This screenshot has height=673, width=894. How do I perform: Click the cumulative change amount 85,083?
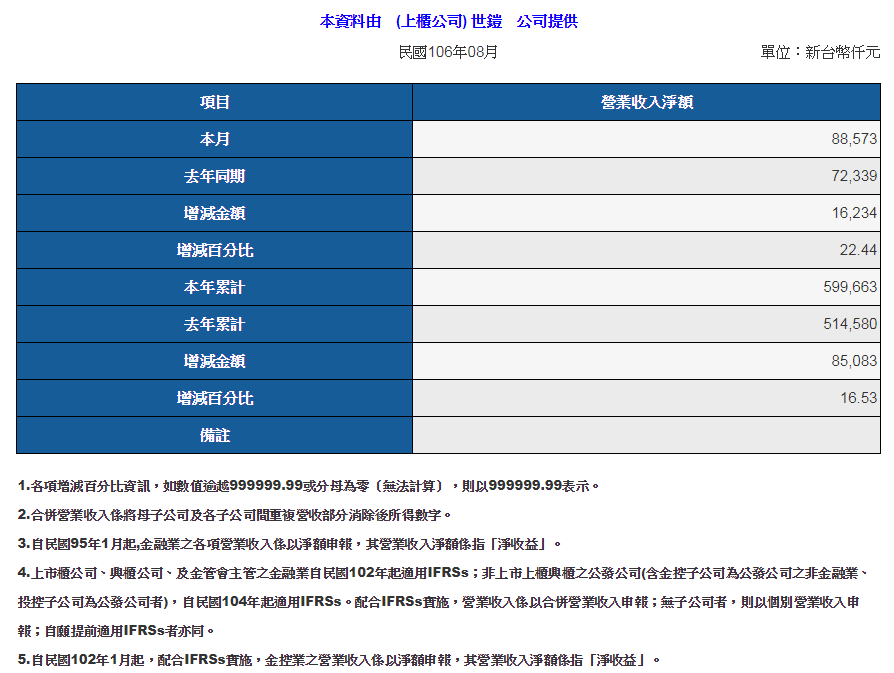pos(853,361)
